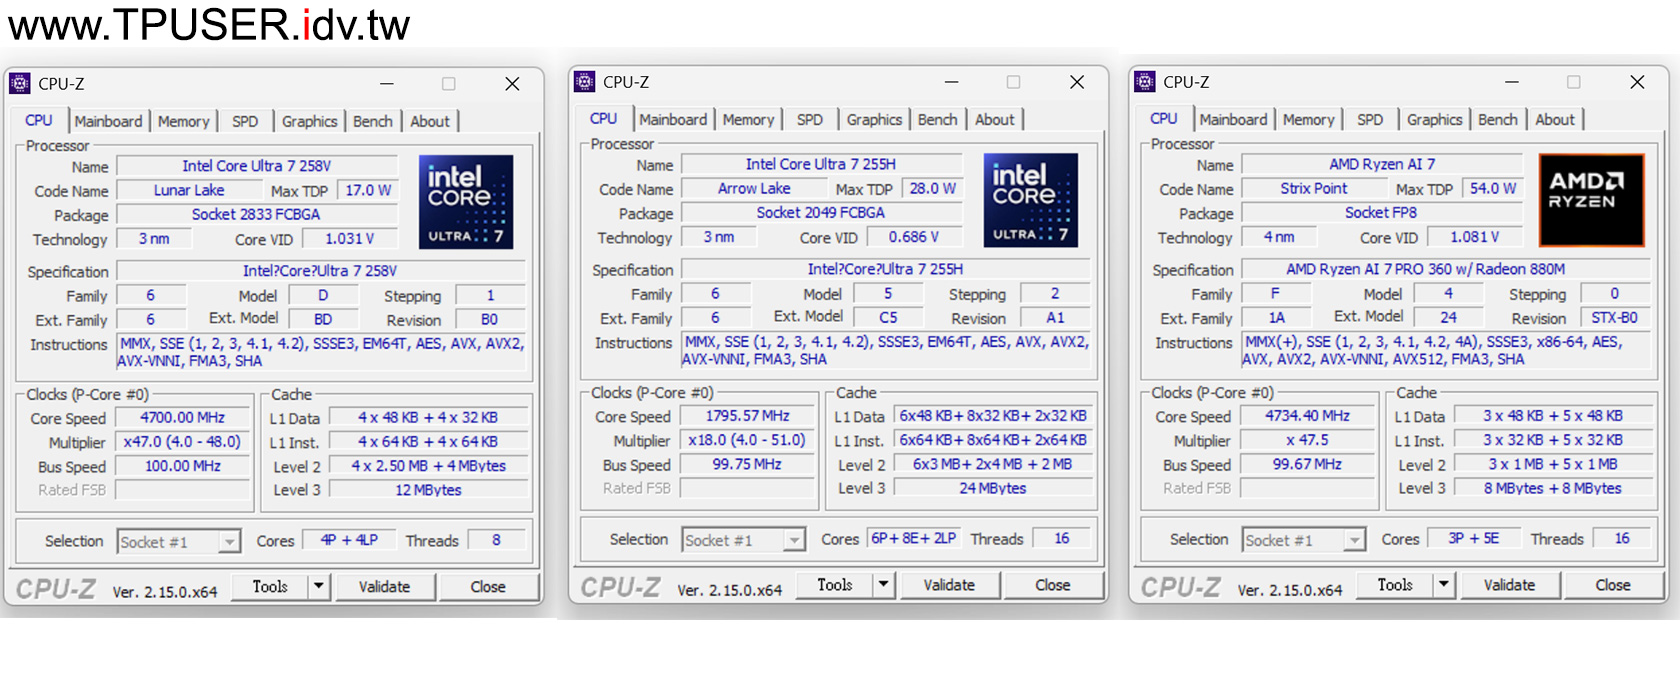Screen dimensions: 1680x688
Task: Click the CPU-Z title bar icon in the Lunar Lake window
Action: tap(20, 84)
